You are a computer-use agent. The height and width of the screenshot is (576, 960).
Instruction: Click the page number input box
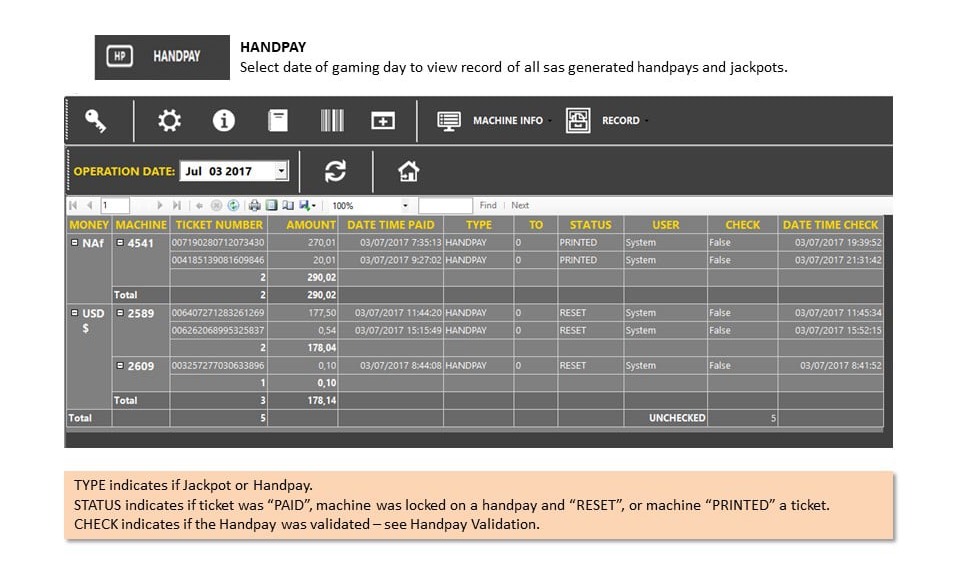click(x=114, y=206)
